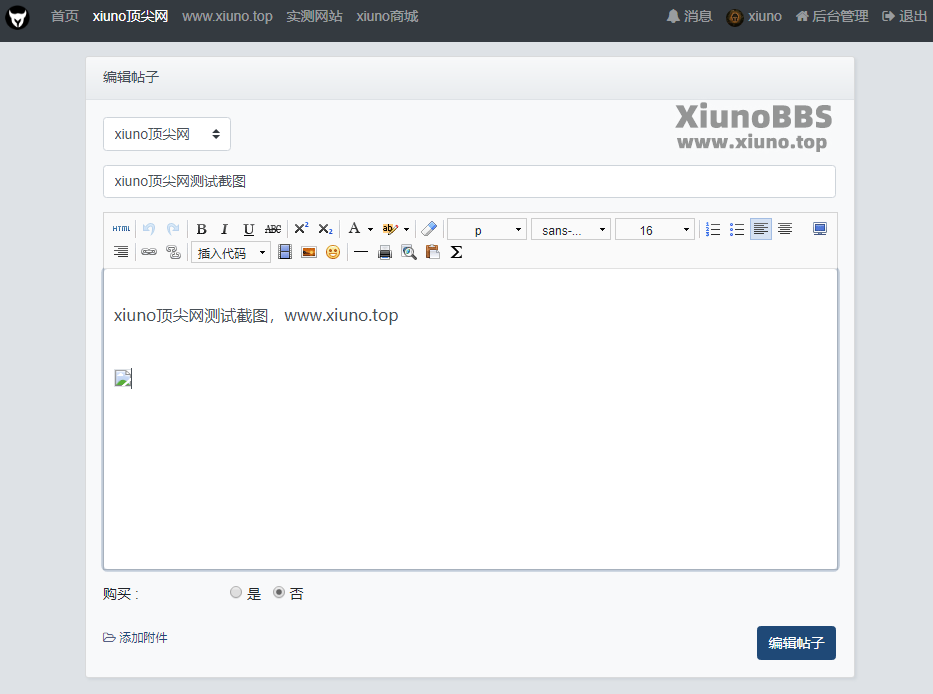
Task: Focus the post title input field
Action: (x=469, y=182)
